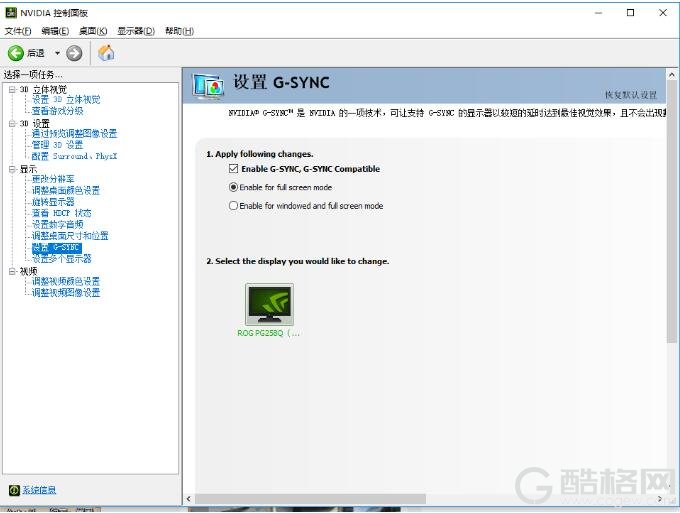
Task: Select the highlighted 设置 G-SYNC task
Action: coord(57,247)
